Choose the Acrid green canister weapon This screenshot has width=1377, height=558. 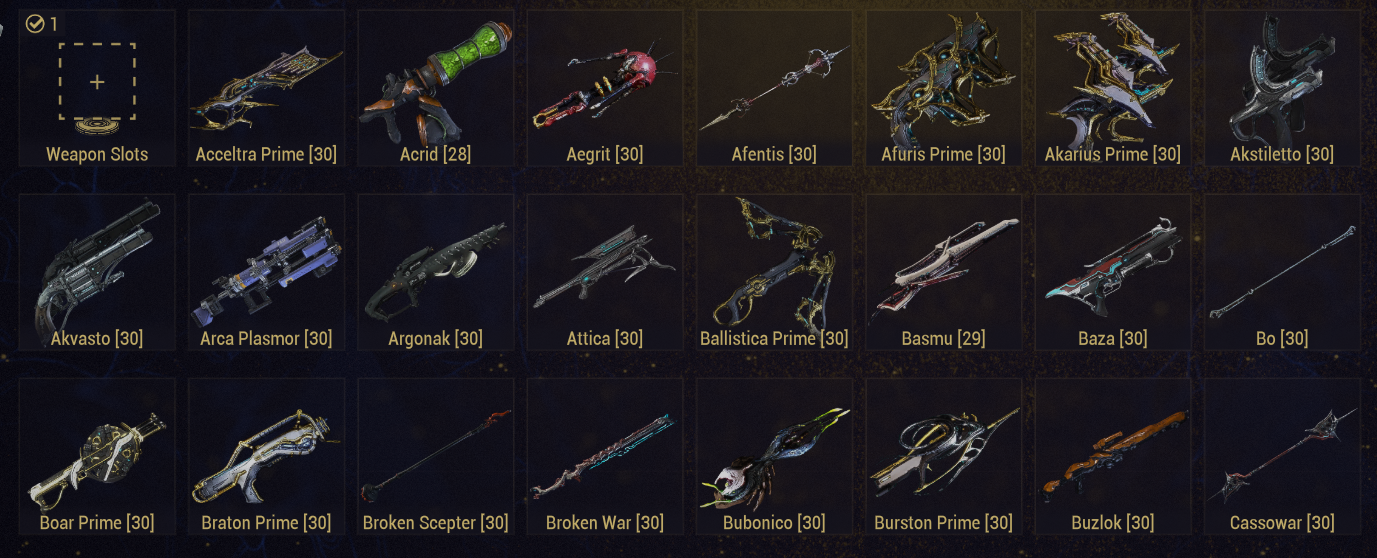click(x=436, y=88)
